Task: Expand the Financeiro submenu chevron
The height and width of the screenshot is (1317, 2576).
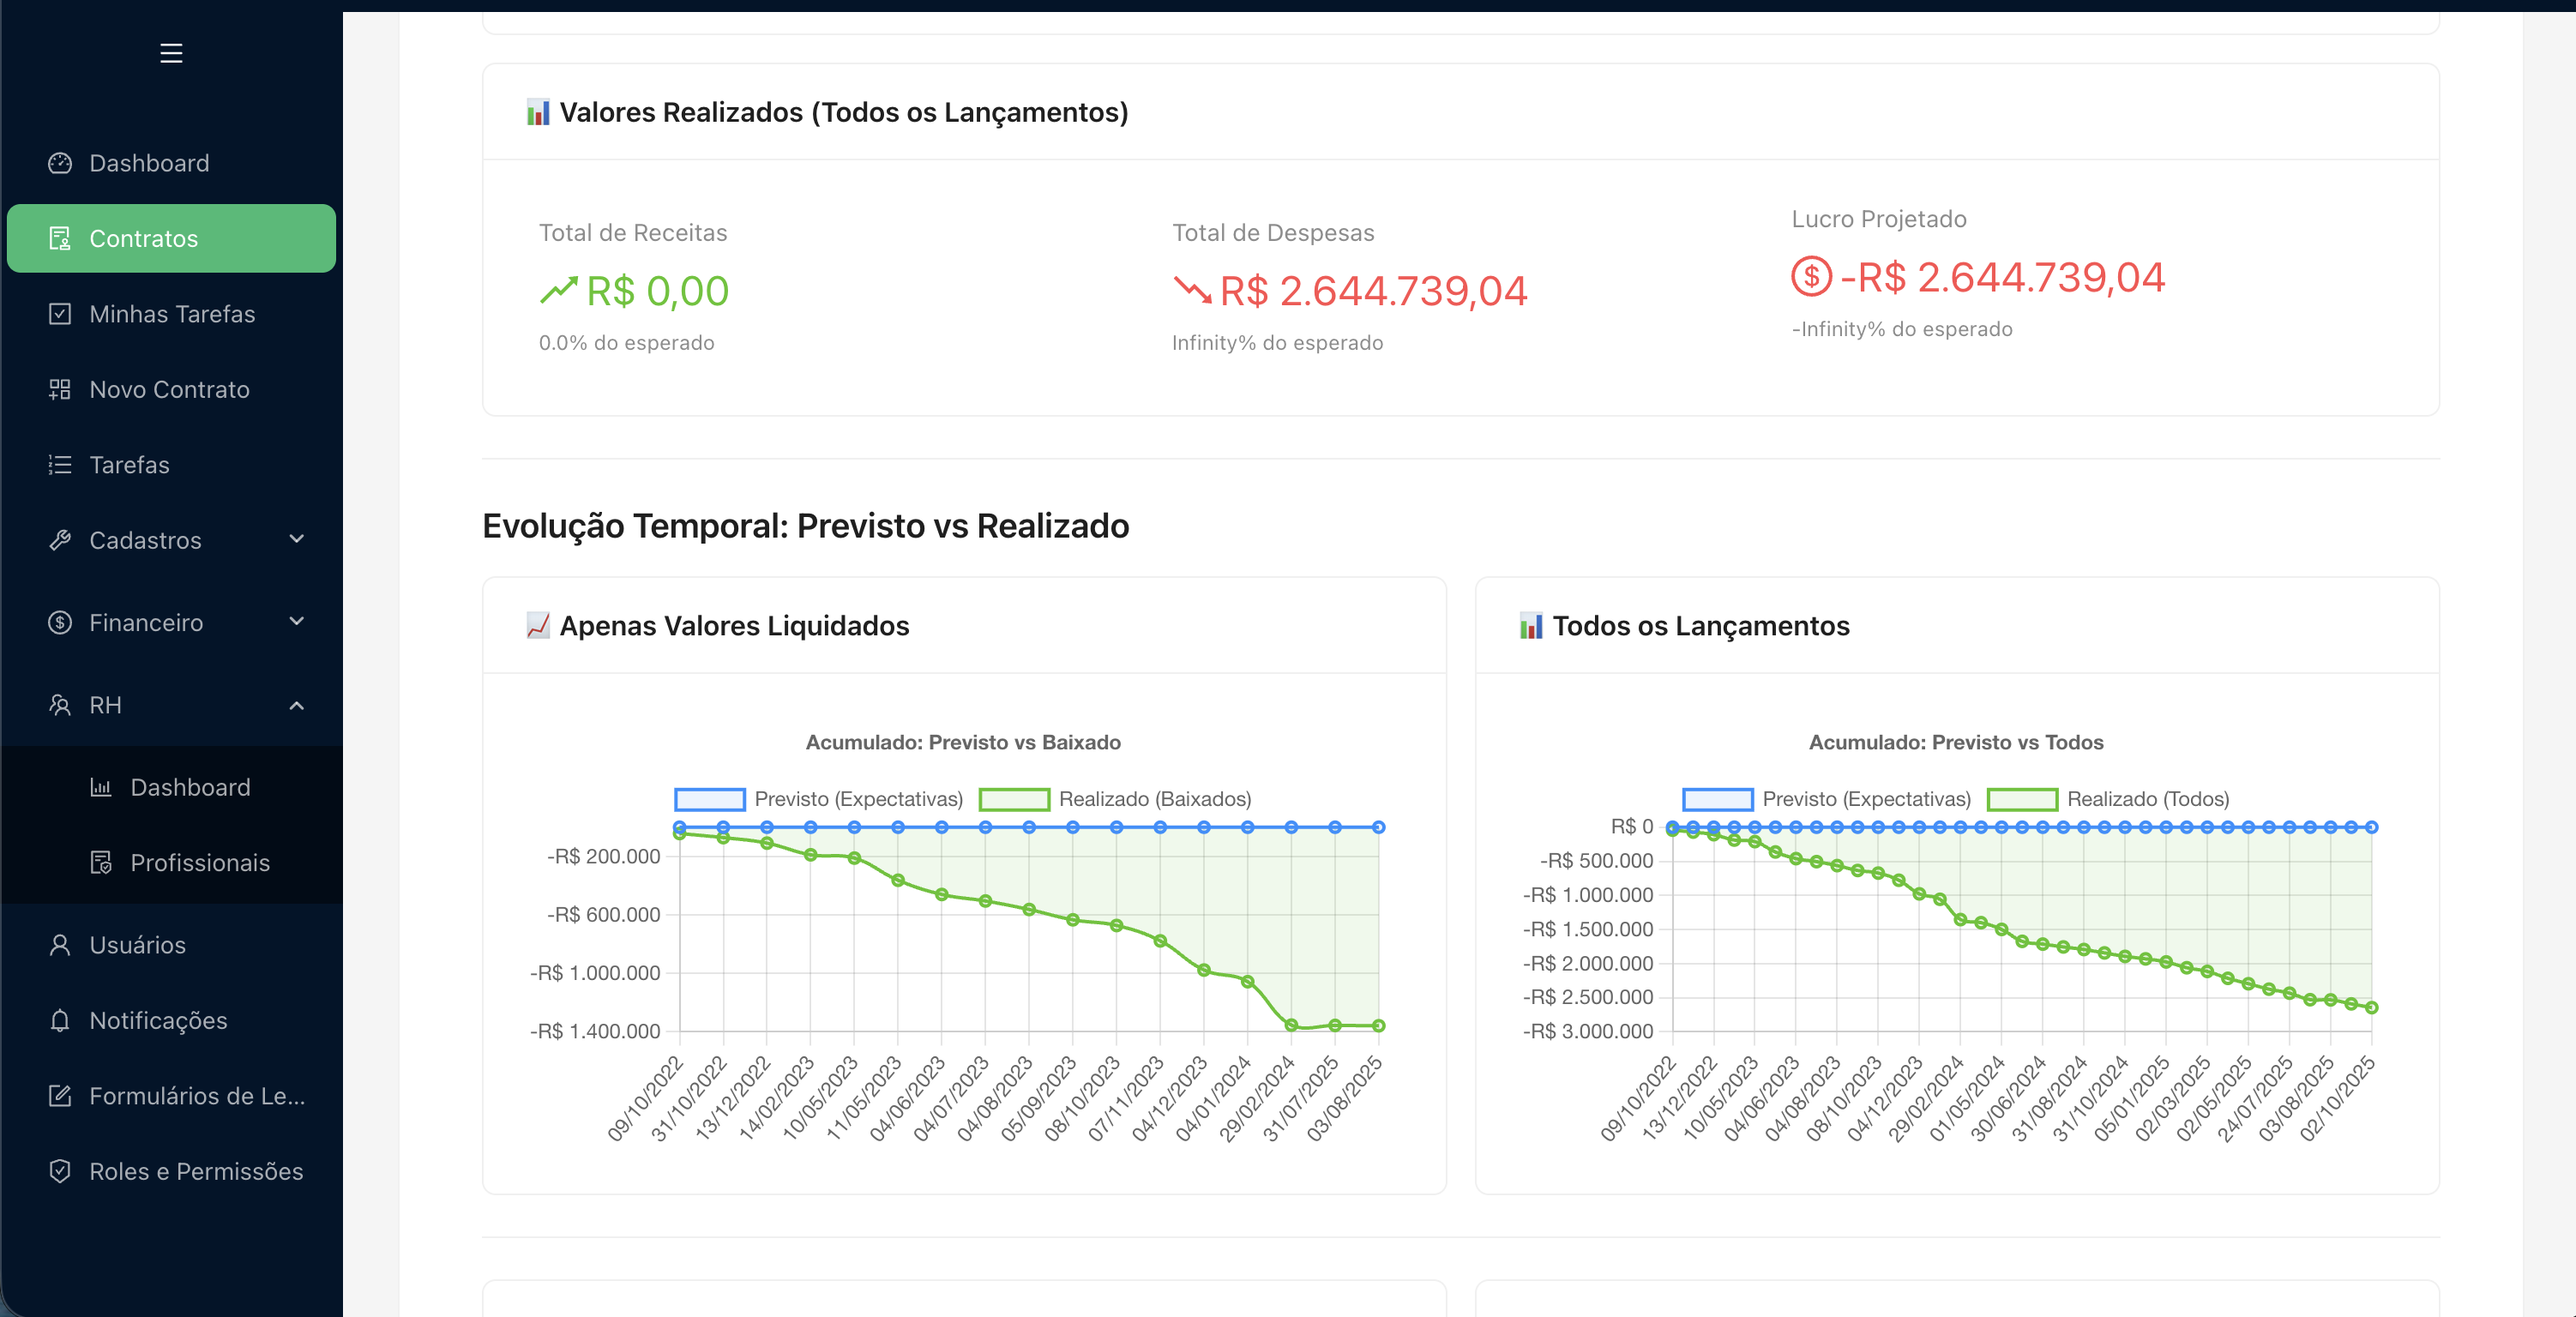Action: point(297,622)
